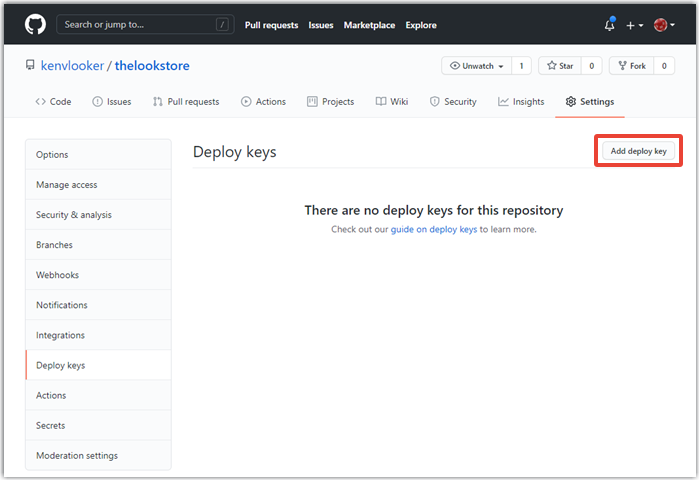Screen dimensions: 700x481
Task: Open the notifications bell icon
Action: pyautogui.click(x=609, y=25)
